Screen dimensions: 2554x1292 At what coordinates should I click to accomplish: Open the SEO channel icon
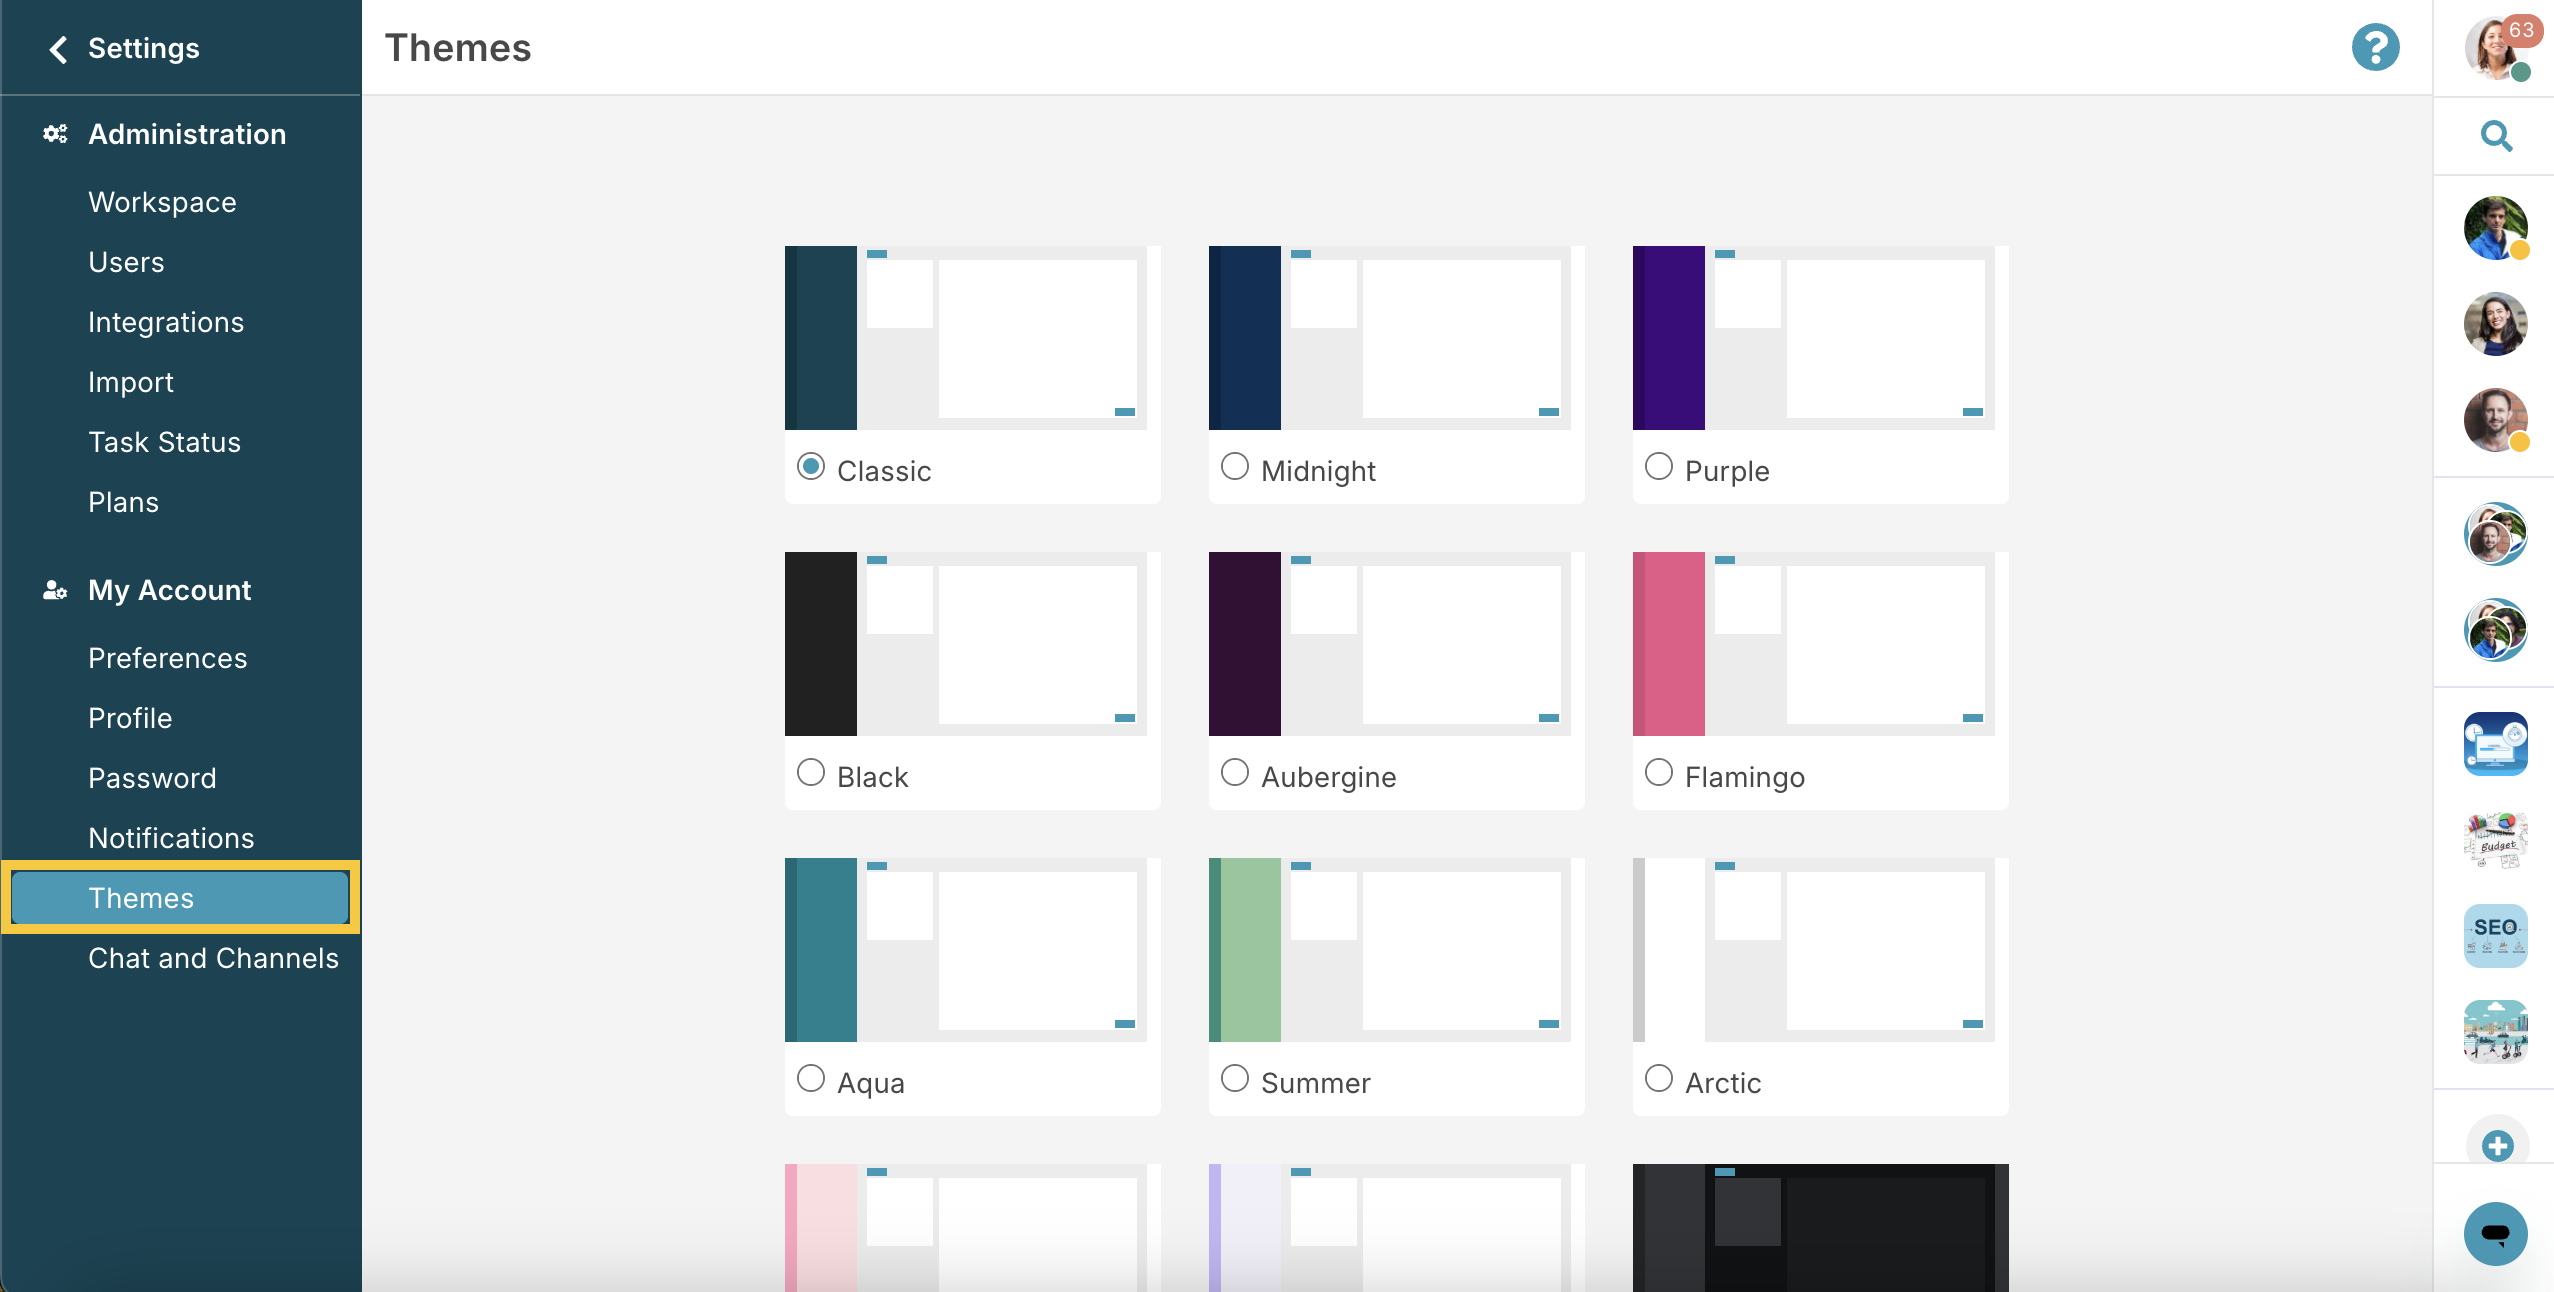click(x=2496, y=936)
